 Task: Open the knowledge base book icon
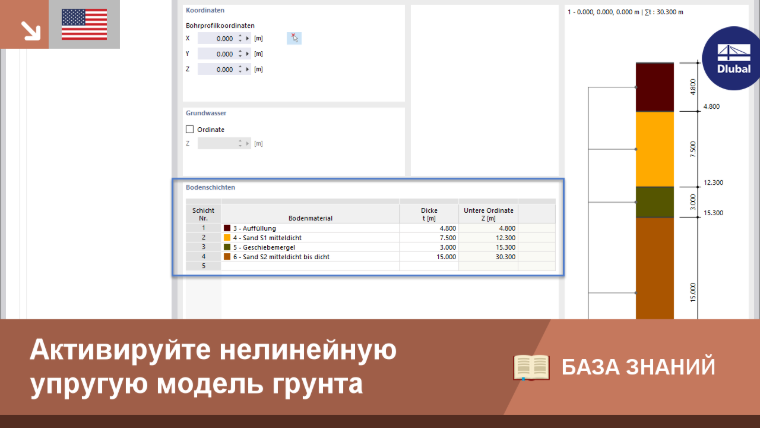coord(531,367)
